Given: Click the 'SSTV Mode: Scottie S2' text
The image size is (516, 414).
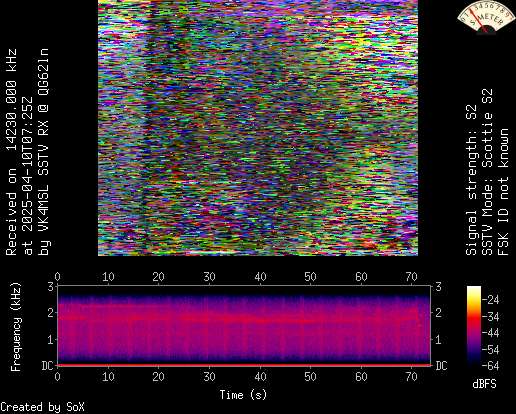Looking at the screenshot, I should click(x=488, y=172).
